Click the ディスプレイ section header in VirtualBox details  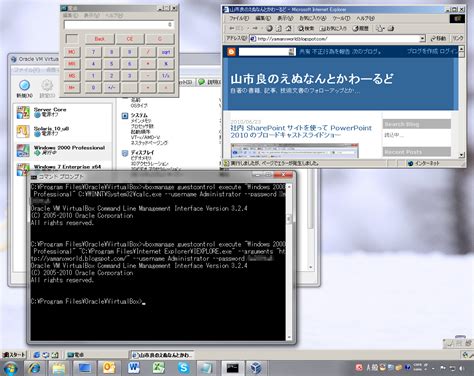coord(142,152)
